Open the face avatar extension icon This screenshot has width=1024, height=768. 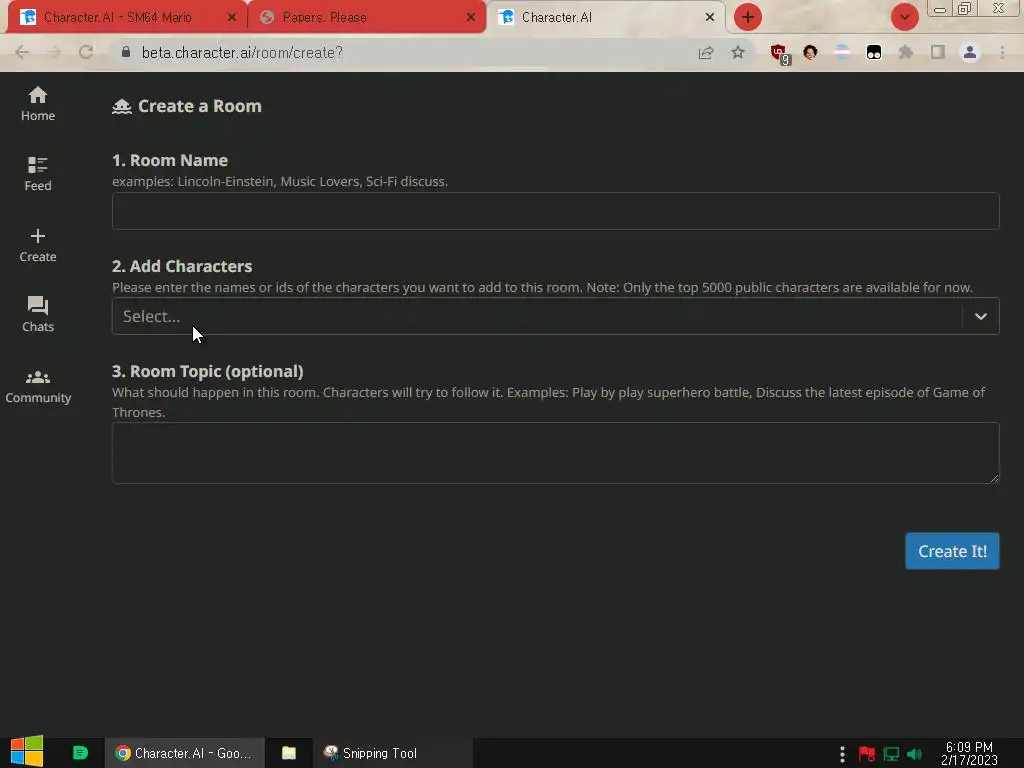[x=810, y=52]
